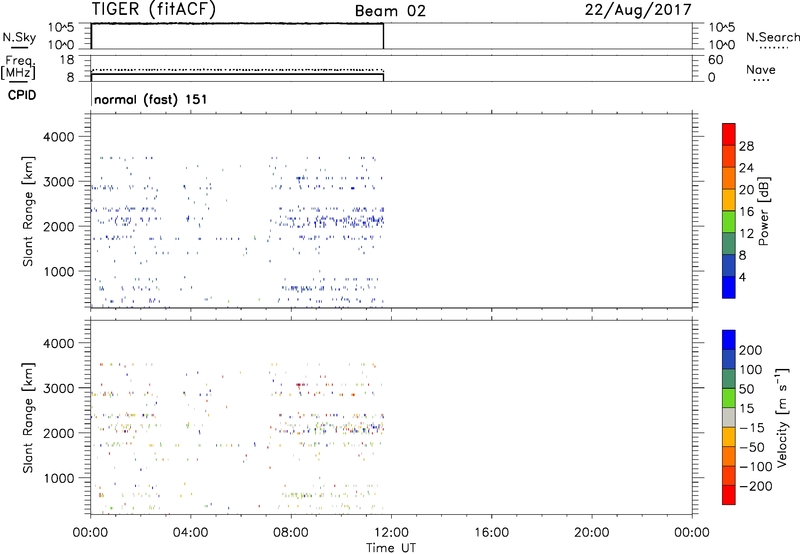
Task: Click the 'N.Search' legend label
Action: (x=772, y=37)
